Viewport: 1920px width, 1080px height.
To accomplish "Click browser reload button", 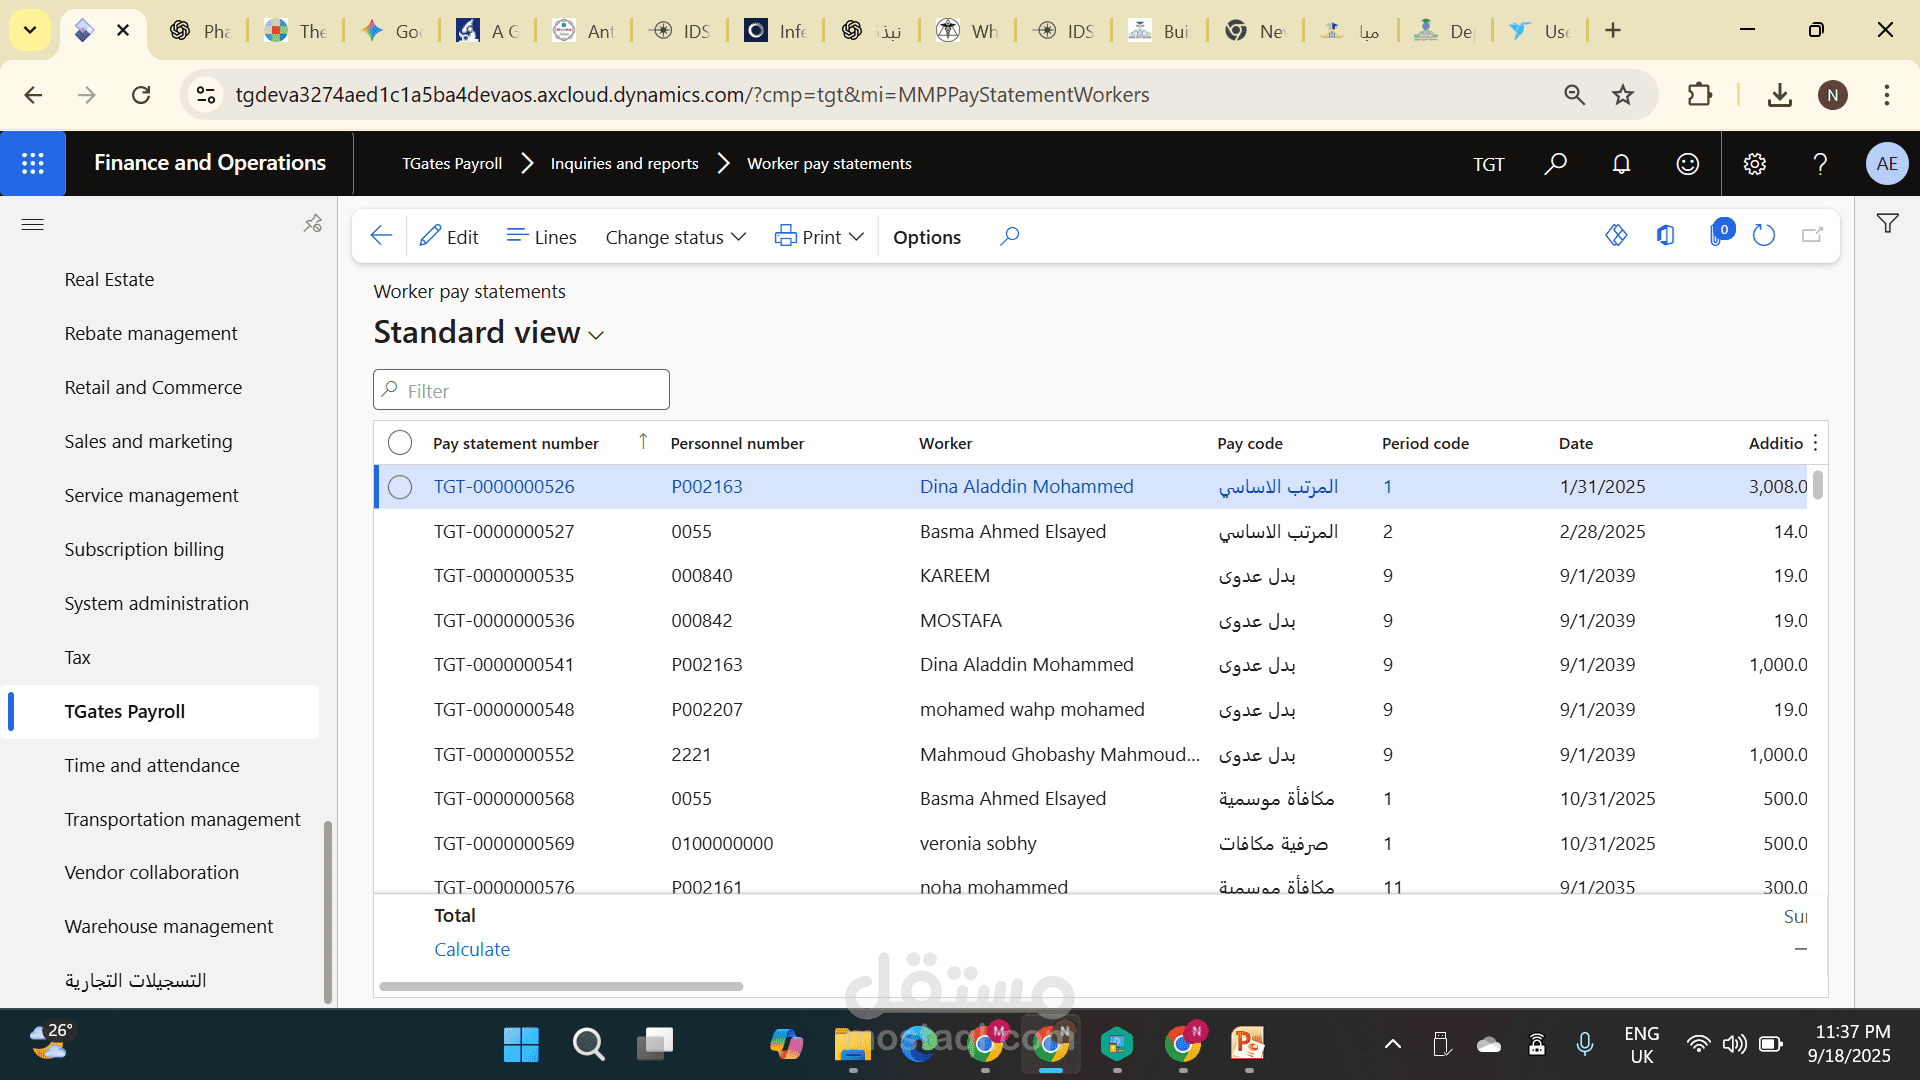I will (x=141, y=95).
